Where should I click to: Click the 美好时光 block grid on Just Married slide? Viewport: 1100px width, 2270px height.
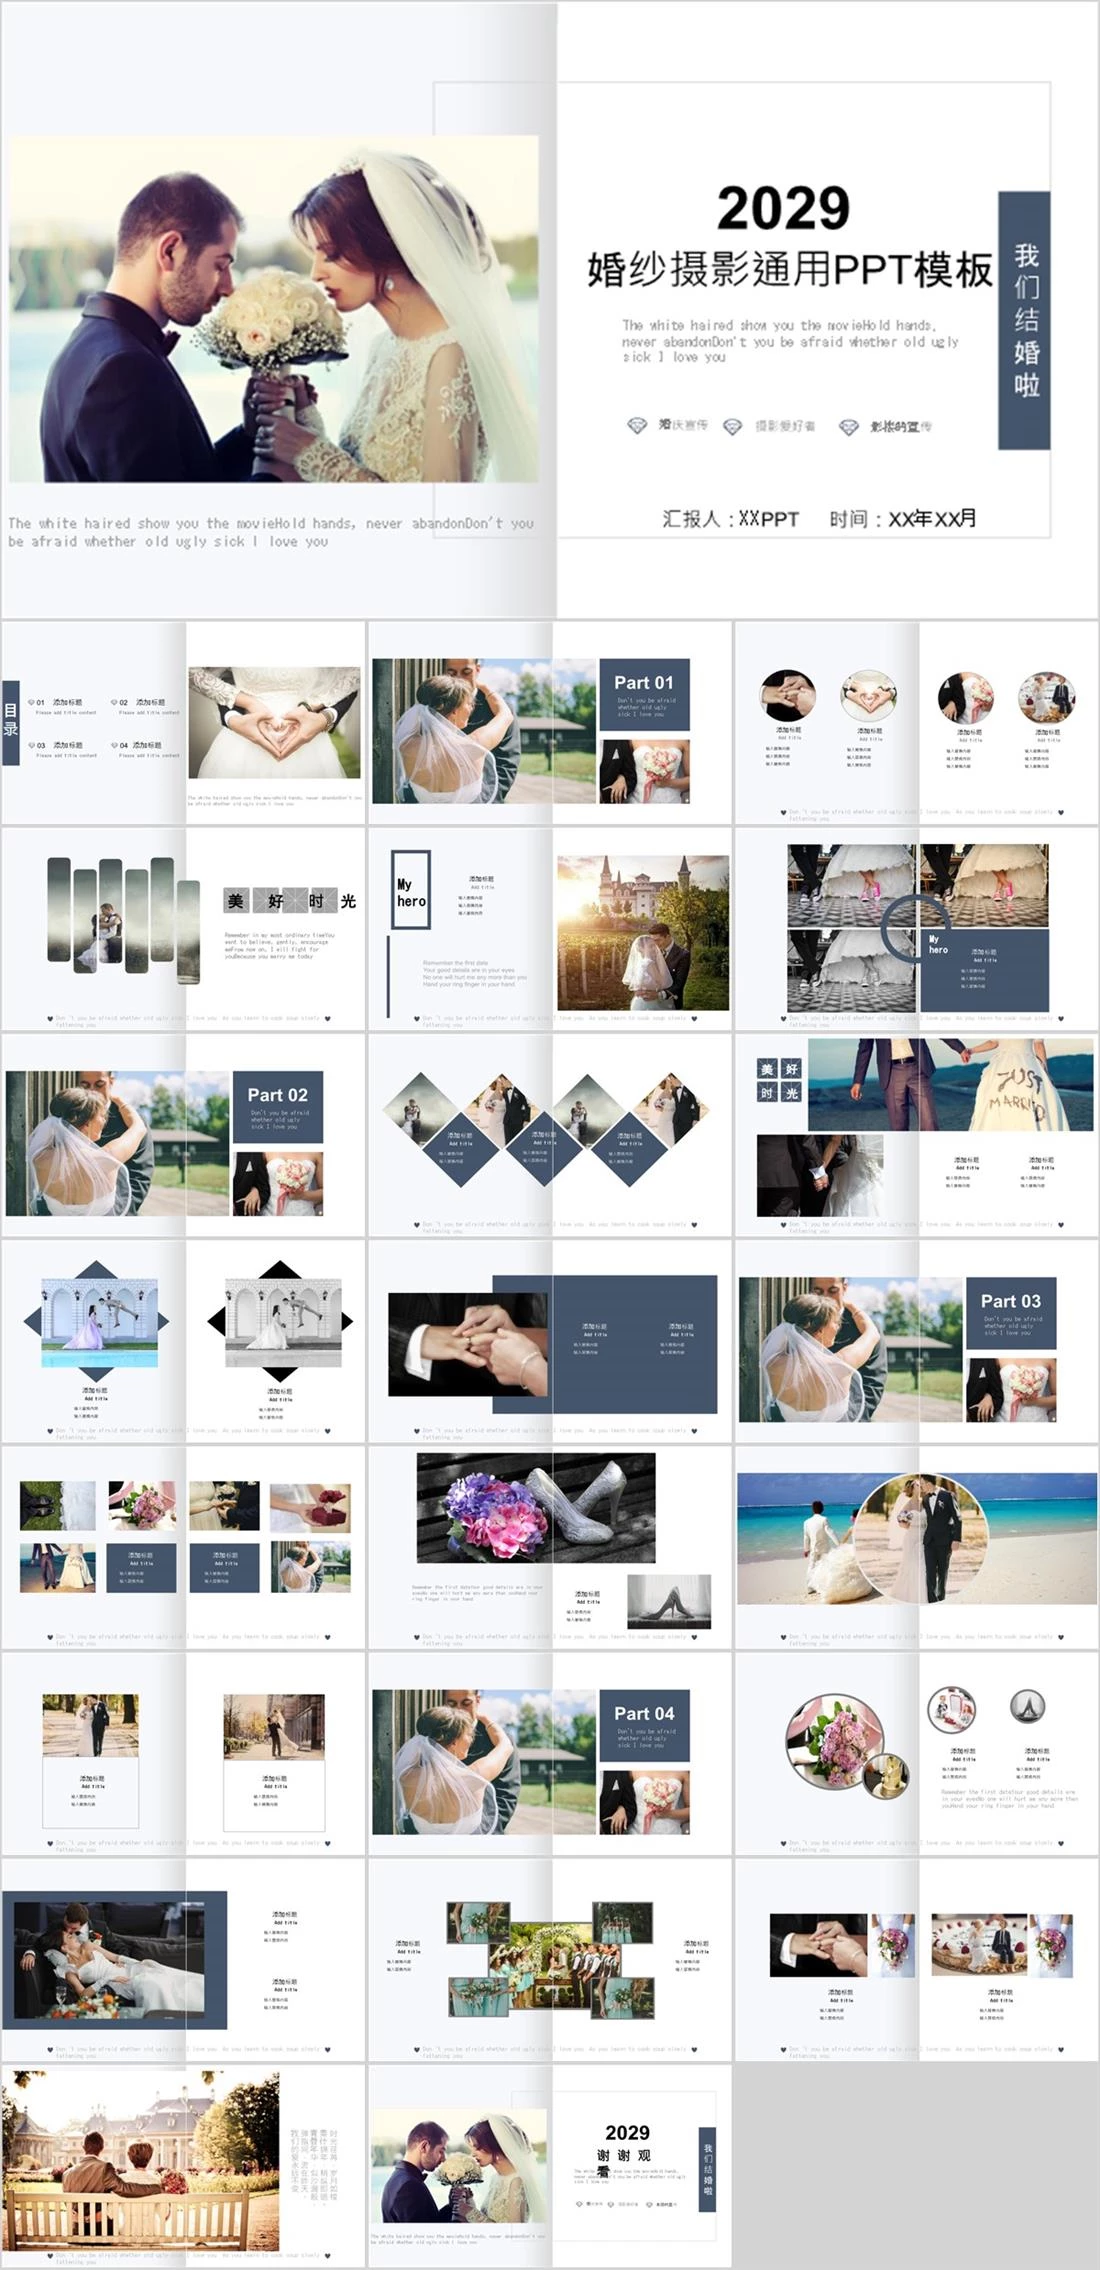pos(779,1081)
